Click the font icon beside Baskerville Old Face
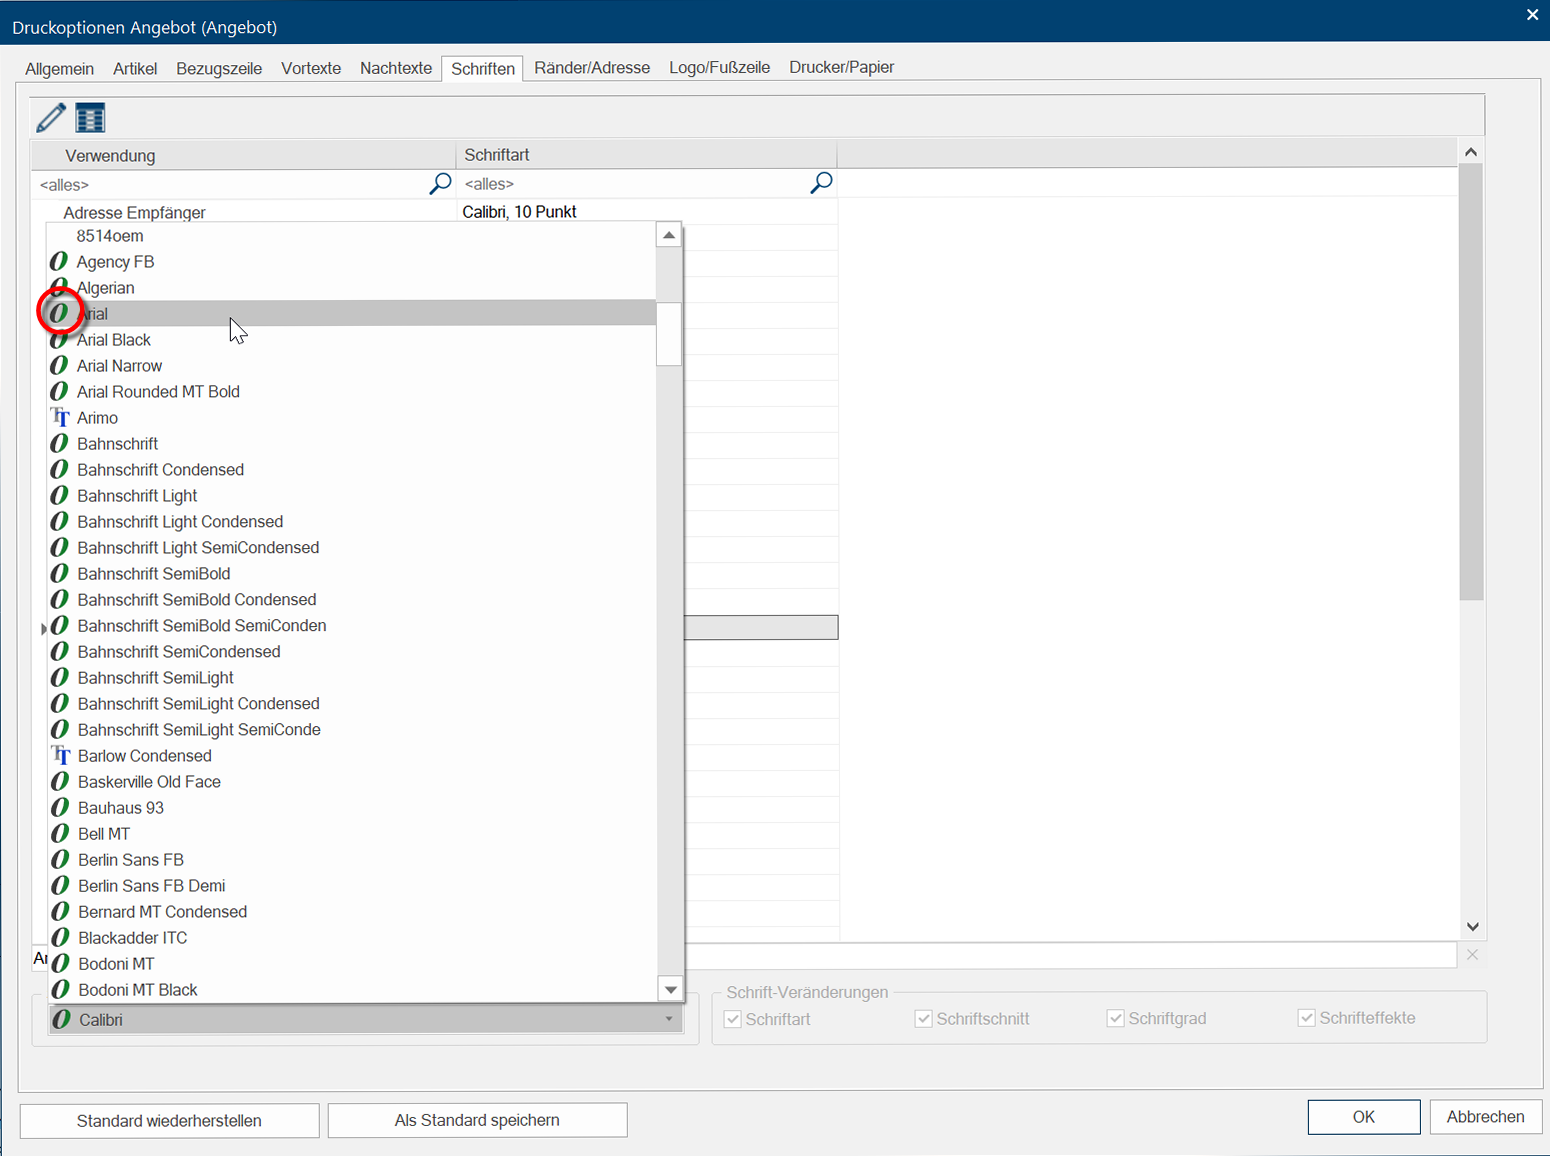Screen dimensions: 1550x1156 click(x=60, y=782)
